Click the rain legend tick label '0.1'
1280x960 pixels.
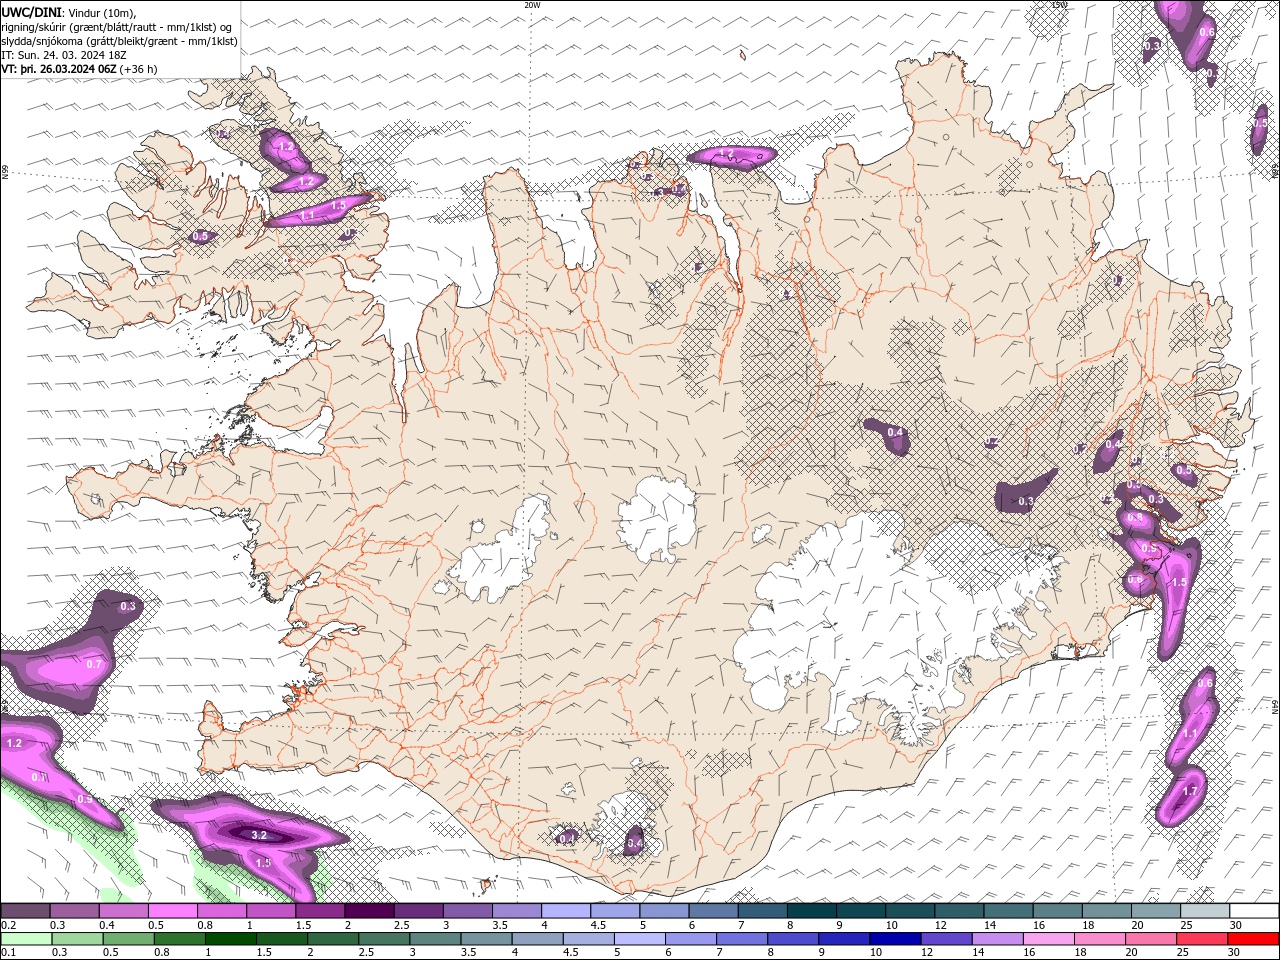click(x=8, y=952)
